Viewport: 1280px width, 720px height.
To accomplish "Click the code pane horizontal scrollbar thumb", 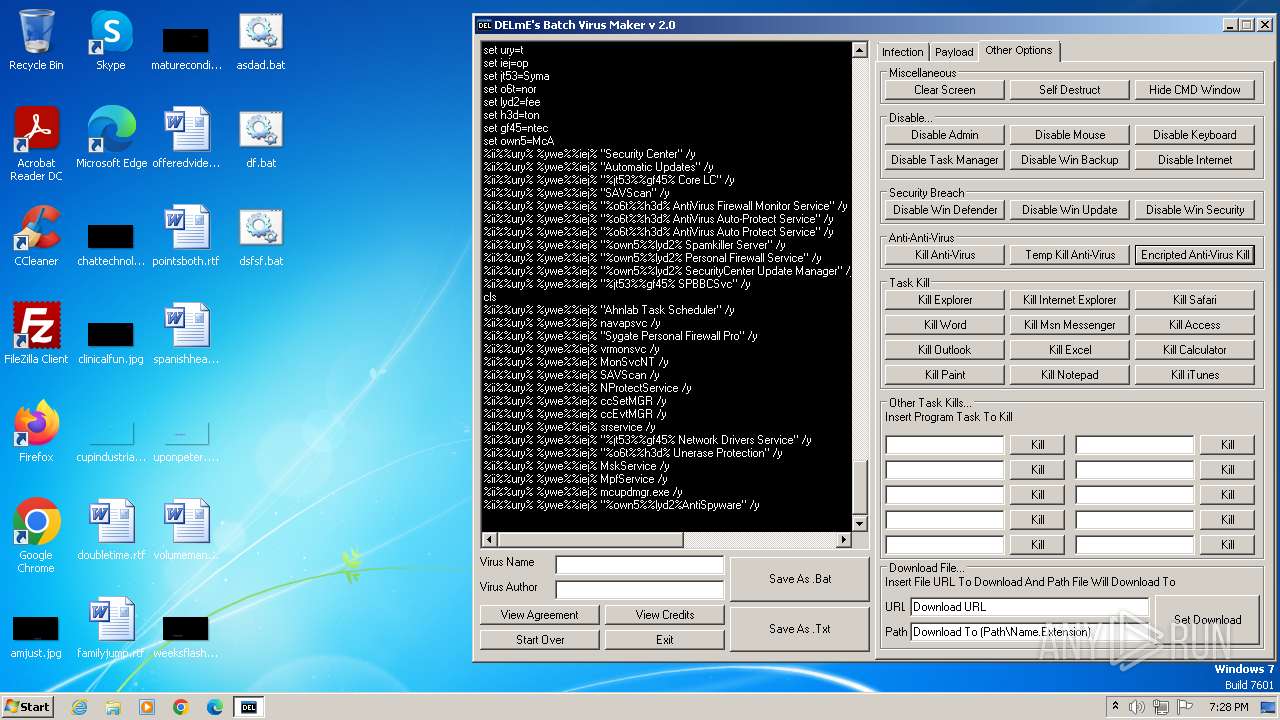I will click(590, 540).
